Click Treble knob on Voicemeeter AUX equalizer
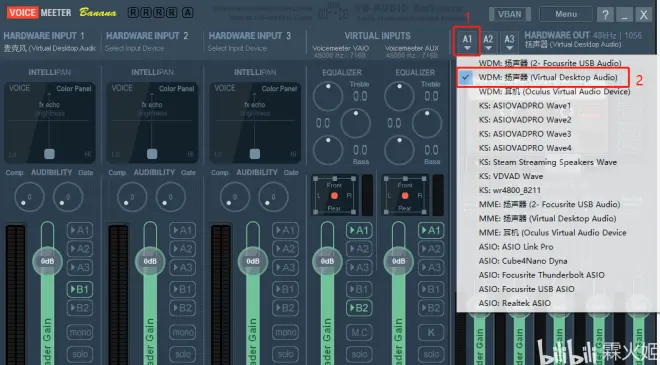Image resolution: width=660 pixels, height=365 pixels. pos(399,96)
